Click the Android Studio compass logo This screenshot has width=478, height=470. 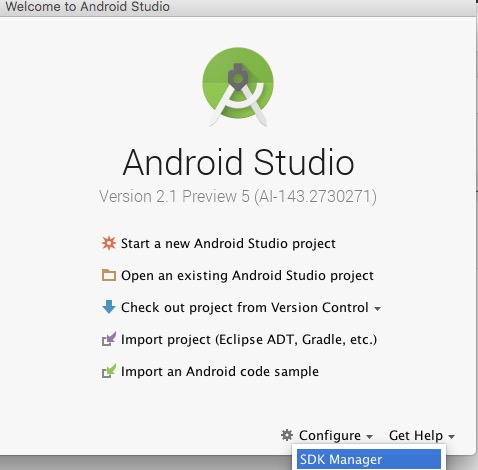[x=238, y=87]
